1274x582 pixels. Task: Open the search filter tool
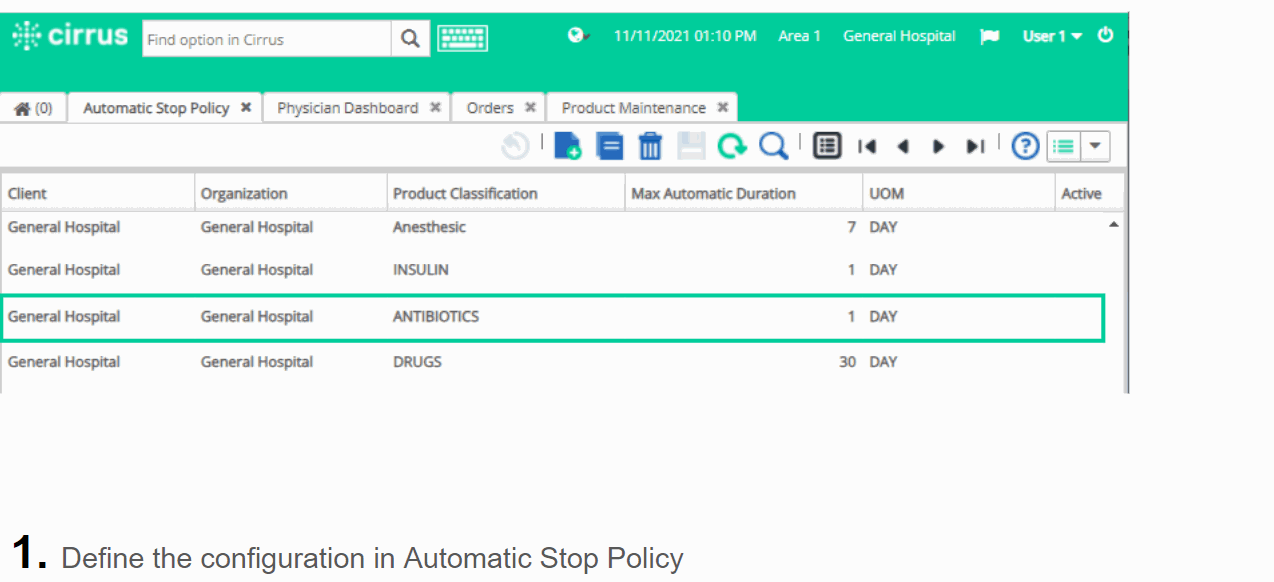(x=772, y=145)
